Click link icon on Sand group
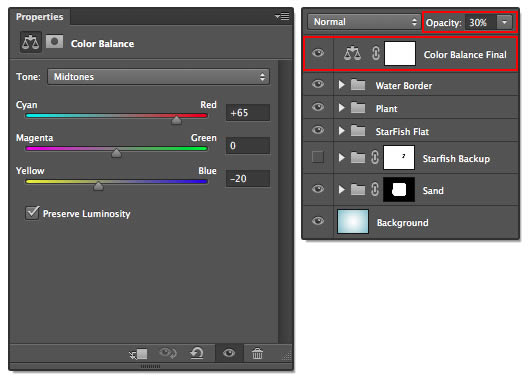This screenshot has height=380, width=530. tap(375, 189)
